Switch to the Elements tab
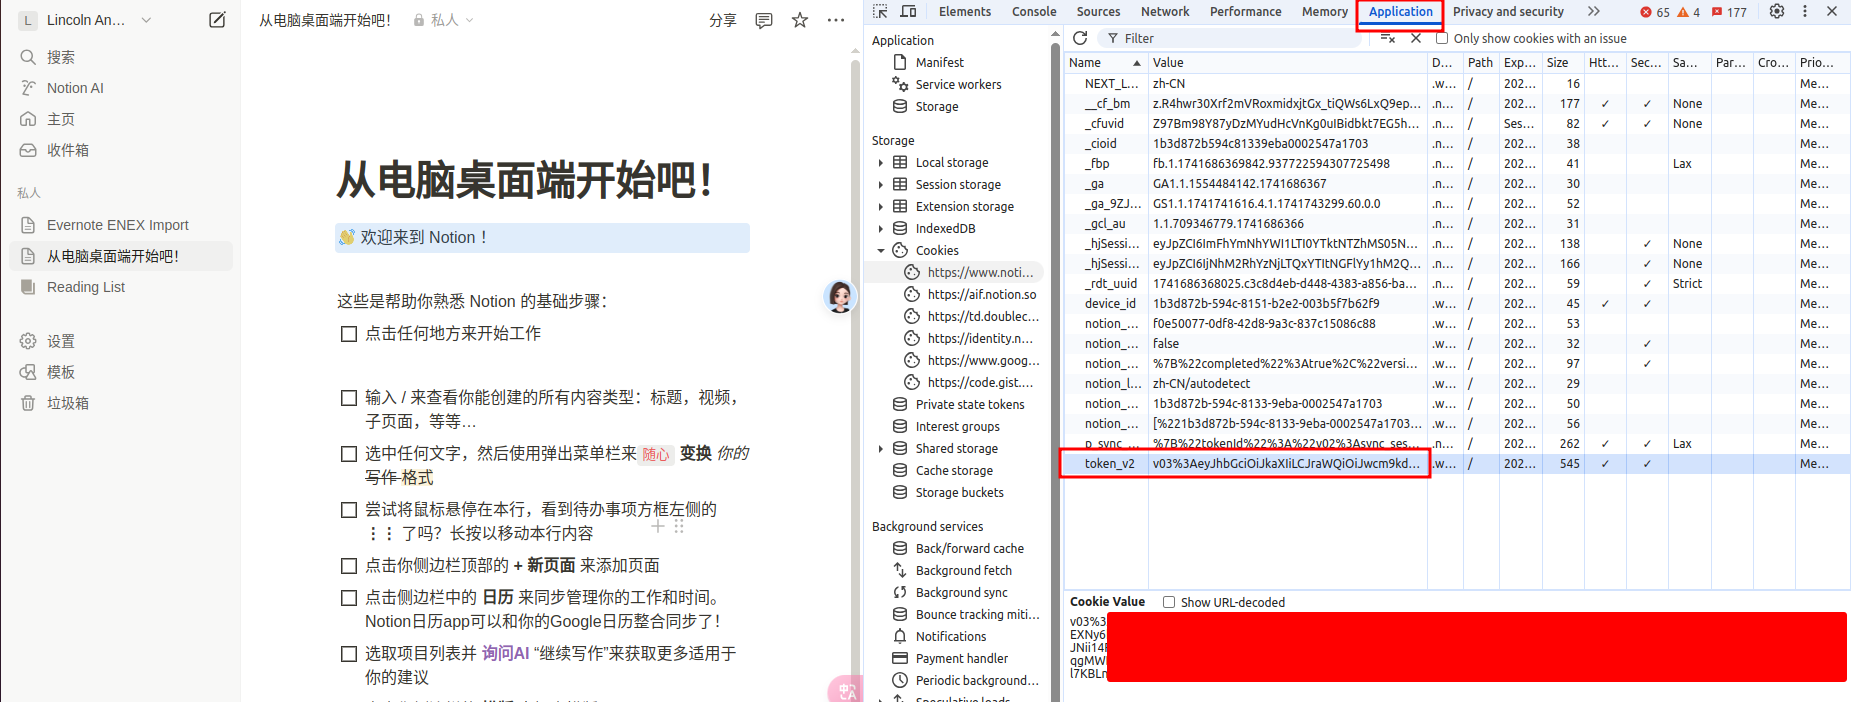 965,11
